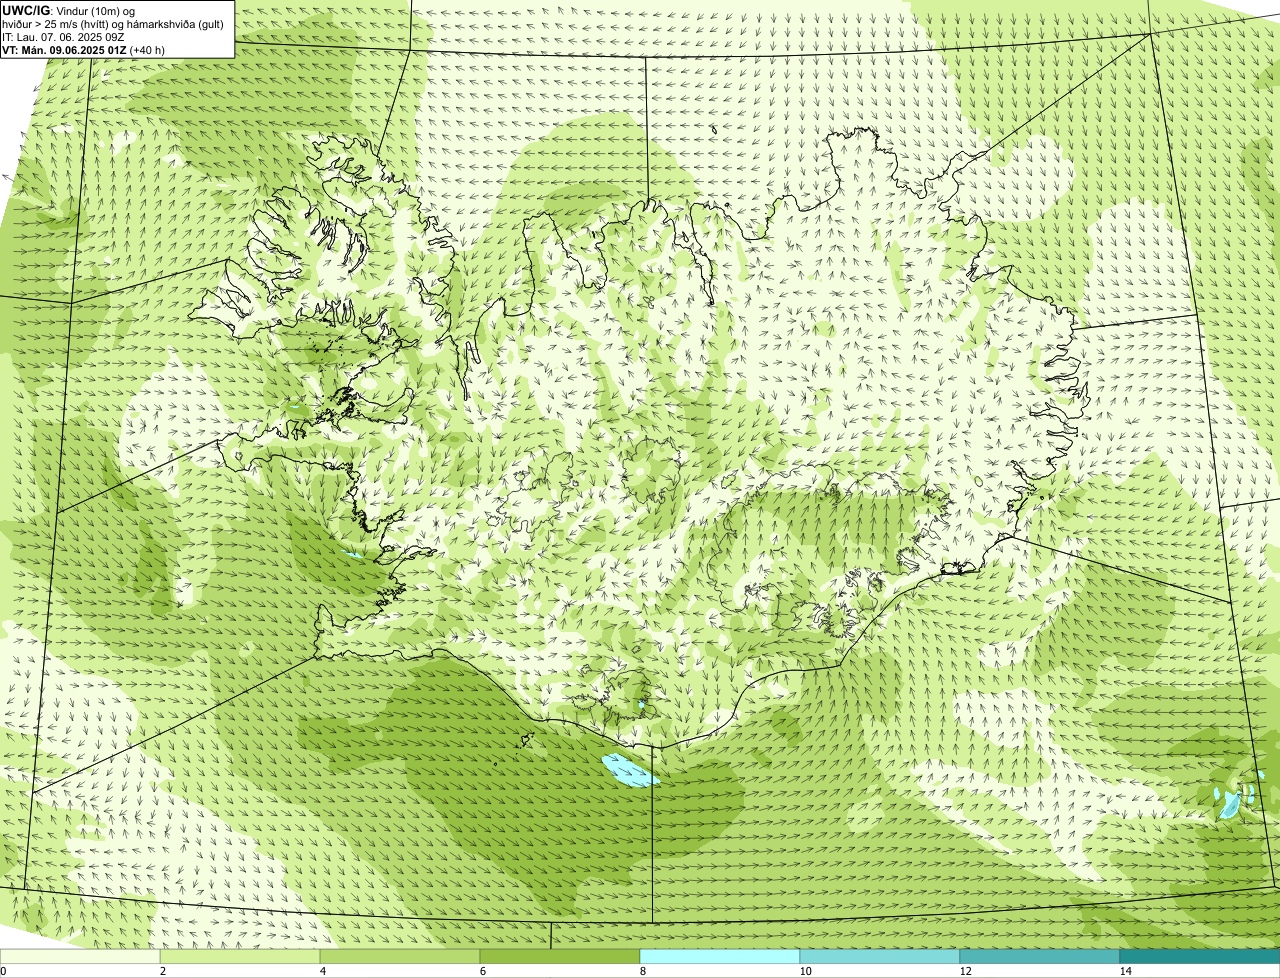The height and width of the screenshot is (978, 1280).
Task: Click the '4' label under the colorbar
Action: [323, 971]
